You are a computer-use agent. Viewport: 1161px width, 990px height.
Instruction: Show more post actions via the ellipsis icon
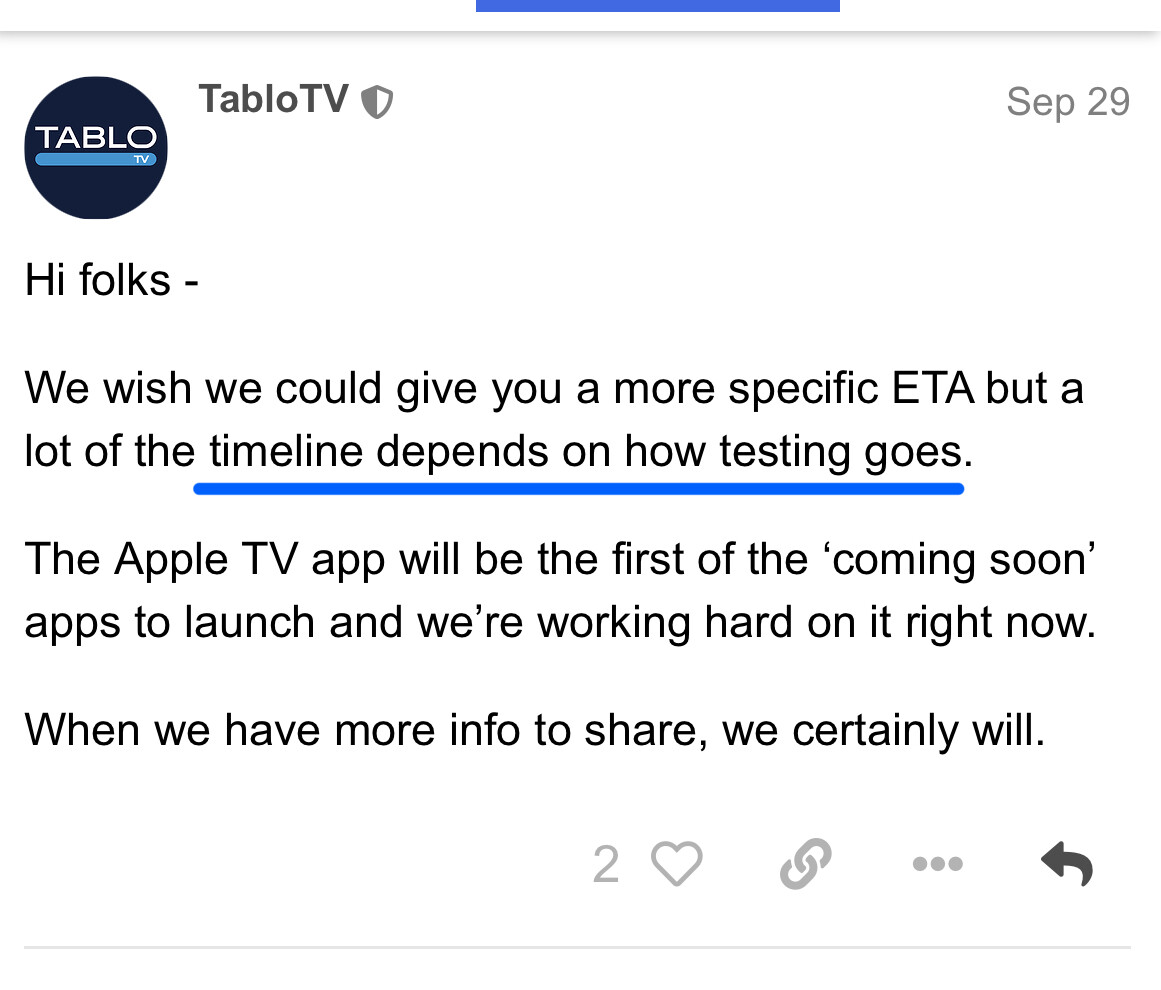(x=937, y=863)
